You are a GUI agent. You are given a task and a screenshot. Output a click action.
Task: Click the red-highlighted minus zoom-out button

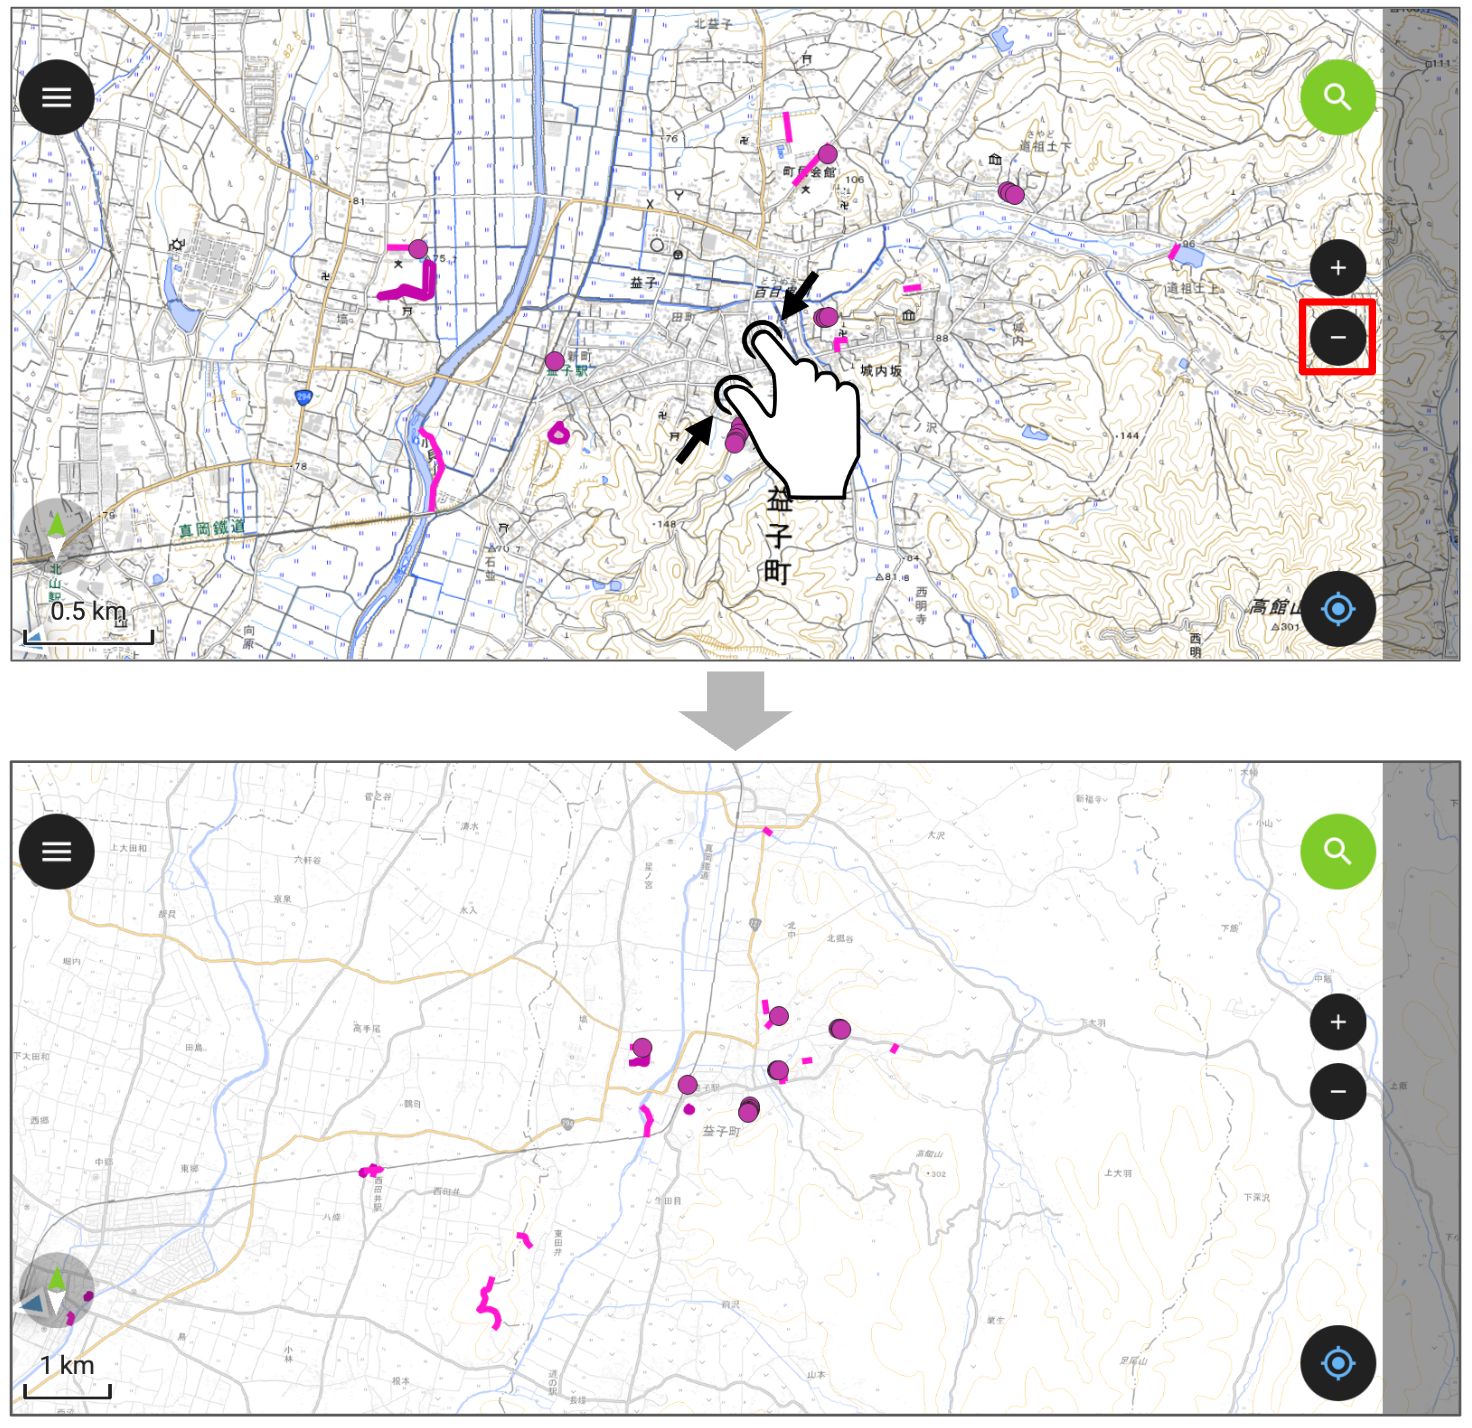point(1338,337)
